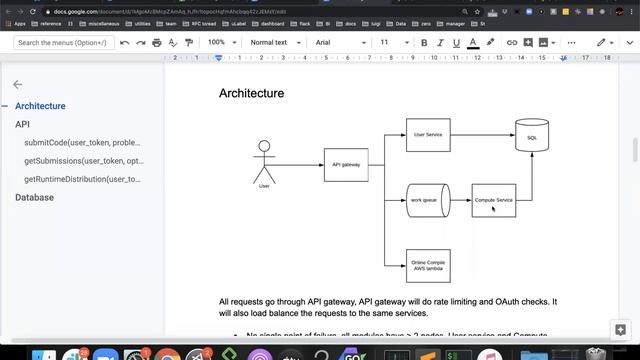The image size is (640, 360).
Task: Select the API gateway box in diagram
Action: pos(346,165)
